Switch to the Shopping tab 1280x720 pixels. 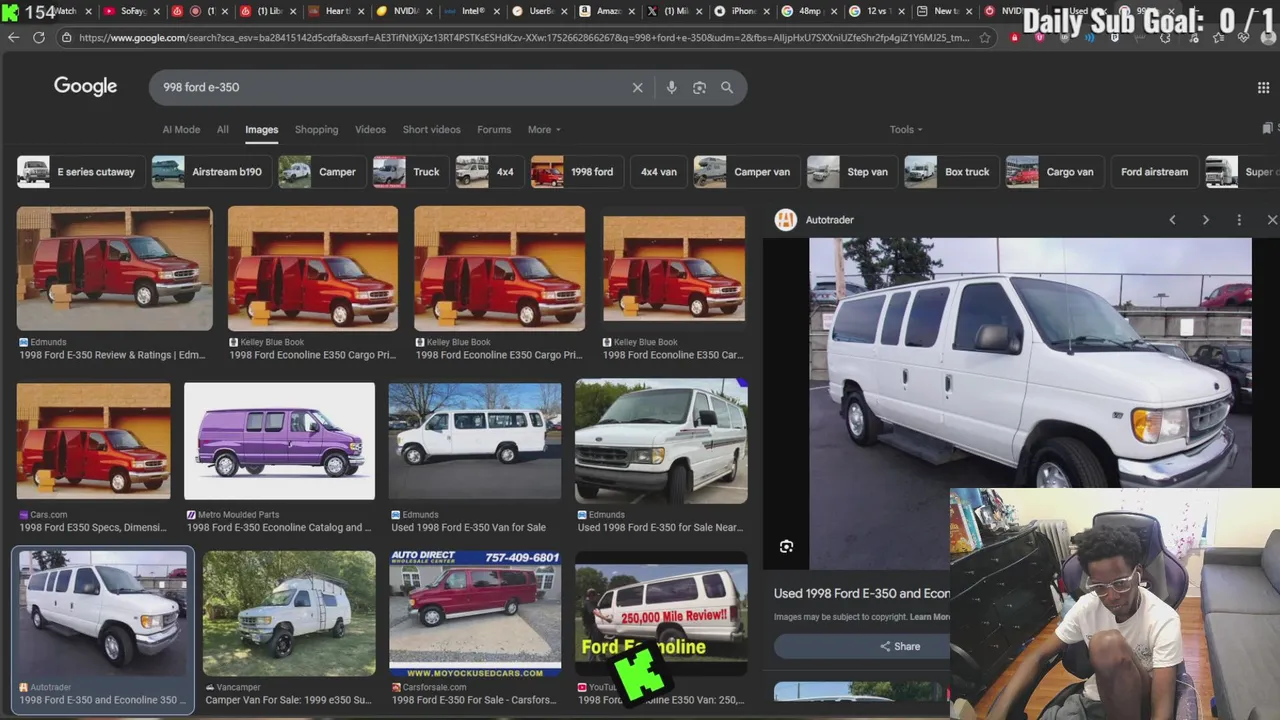pyautogui.click(x=316, y=130)
